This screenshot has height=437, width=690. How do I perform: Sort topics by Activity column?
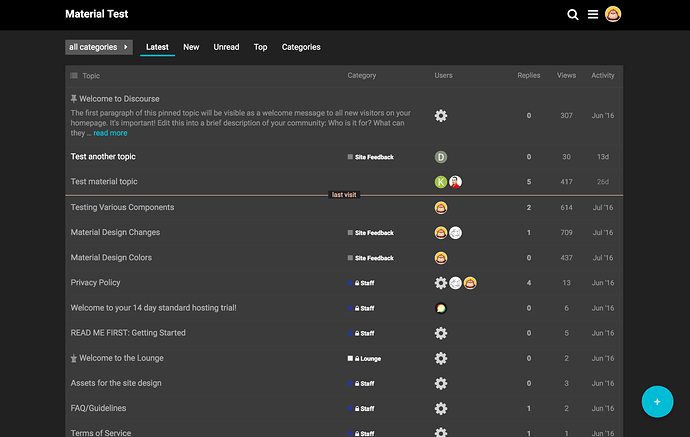602,76
